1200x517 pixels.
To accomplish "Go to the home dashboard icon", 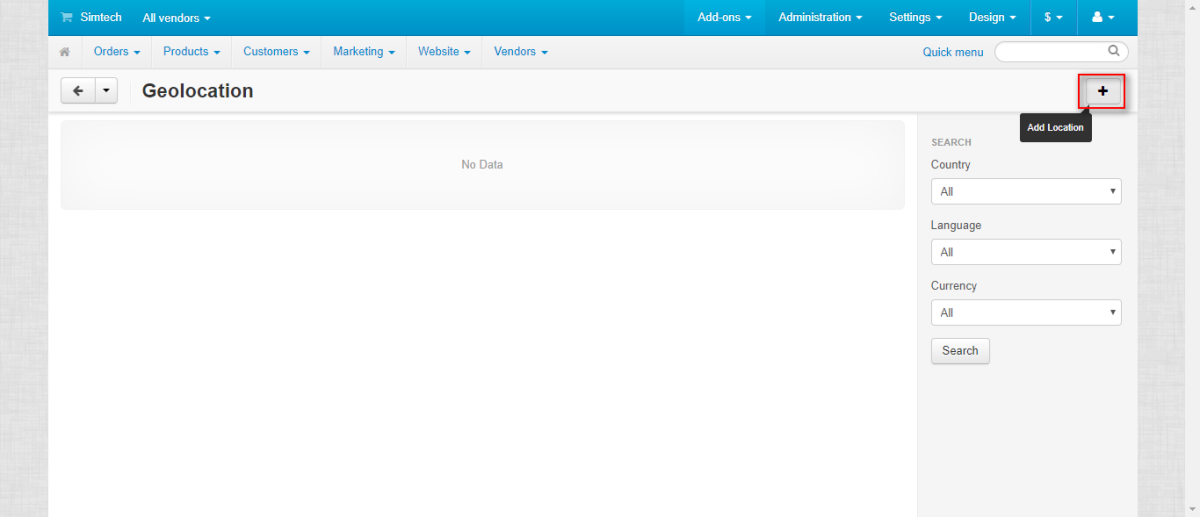I will pyautogui.click(x=65, y=52).
